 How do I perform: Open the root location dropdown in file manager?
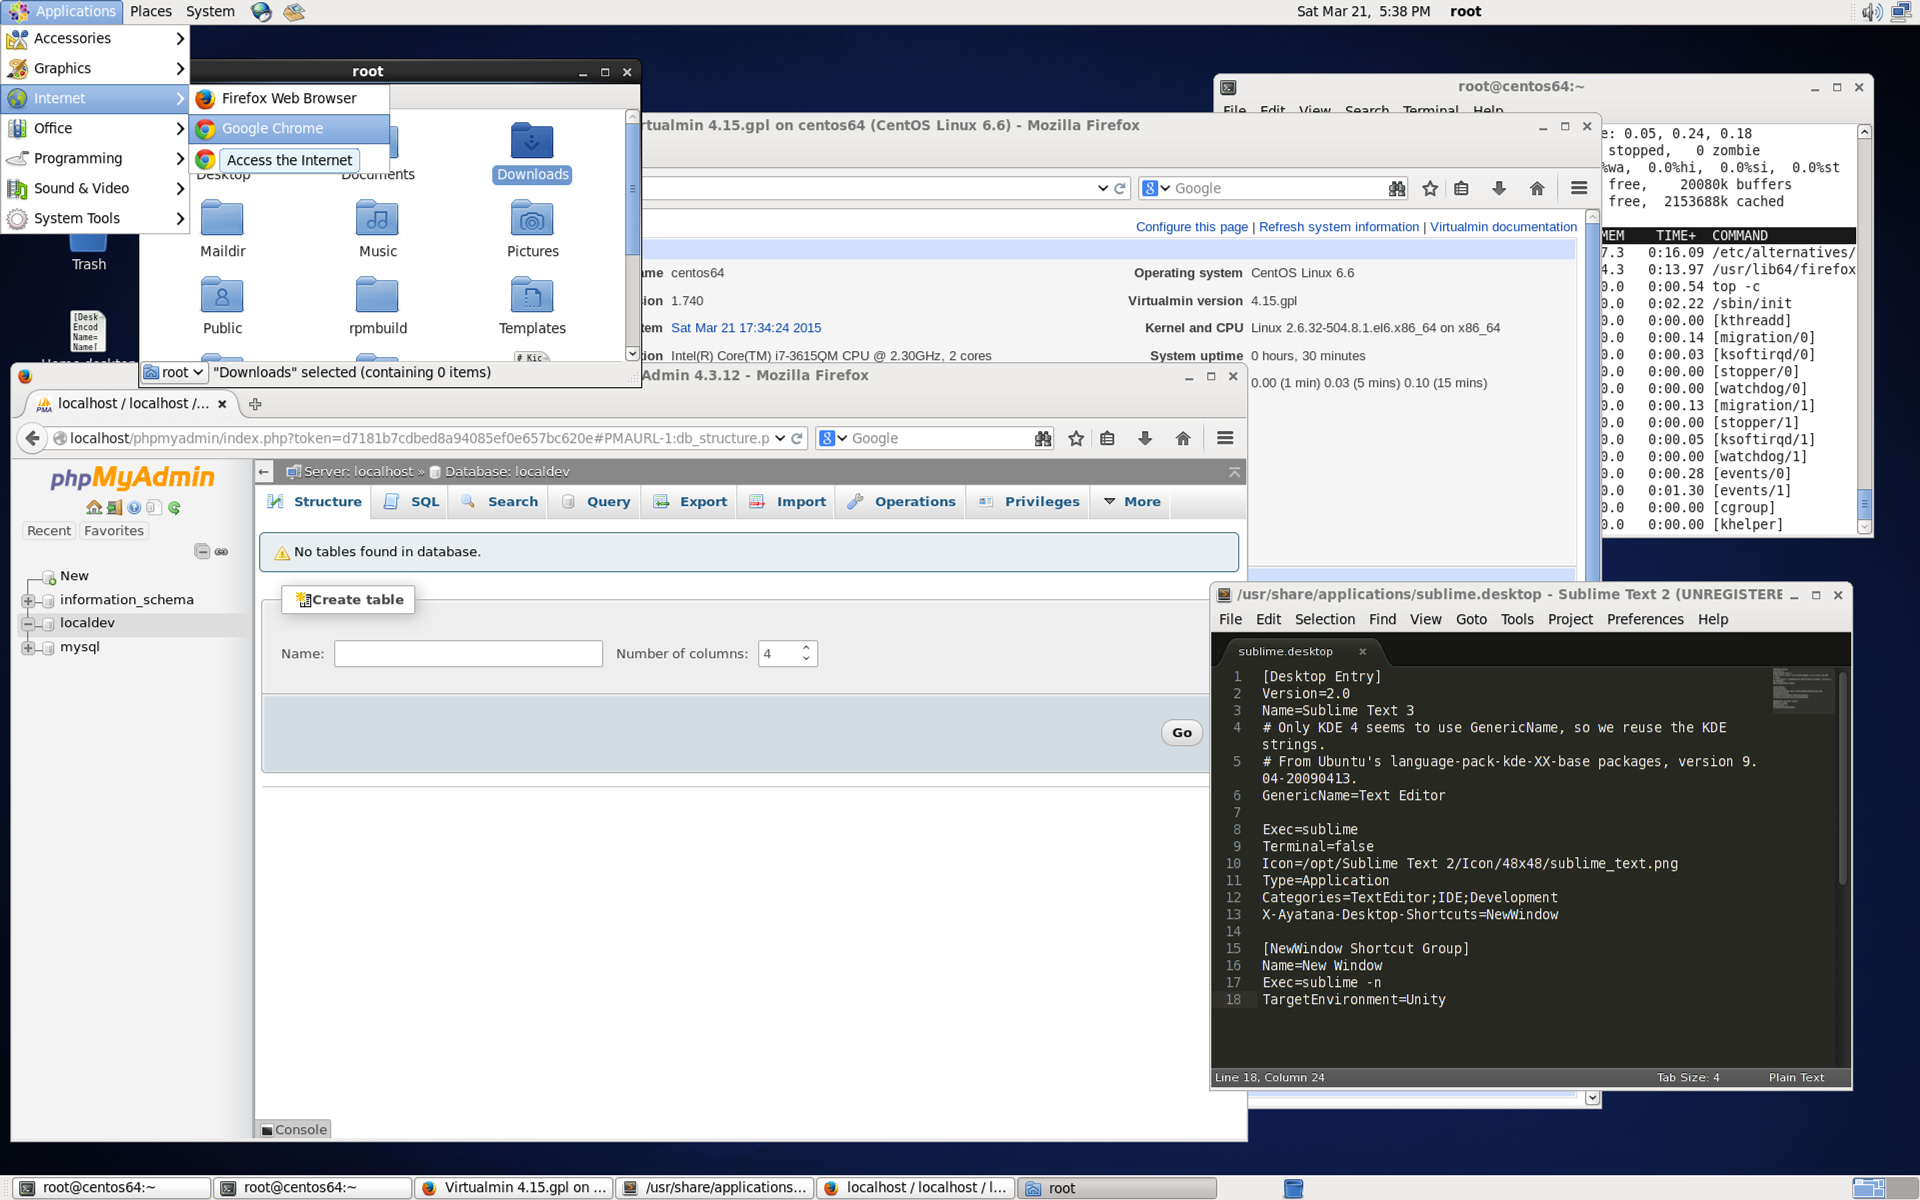point(174,372)
